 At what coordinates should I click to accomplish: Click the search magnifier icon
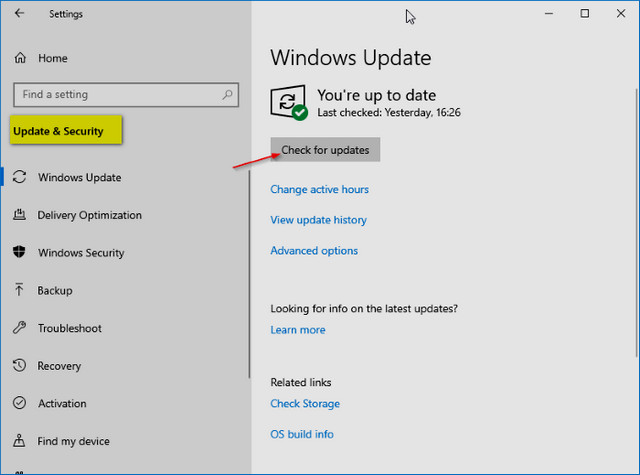click(227, 95)
